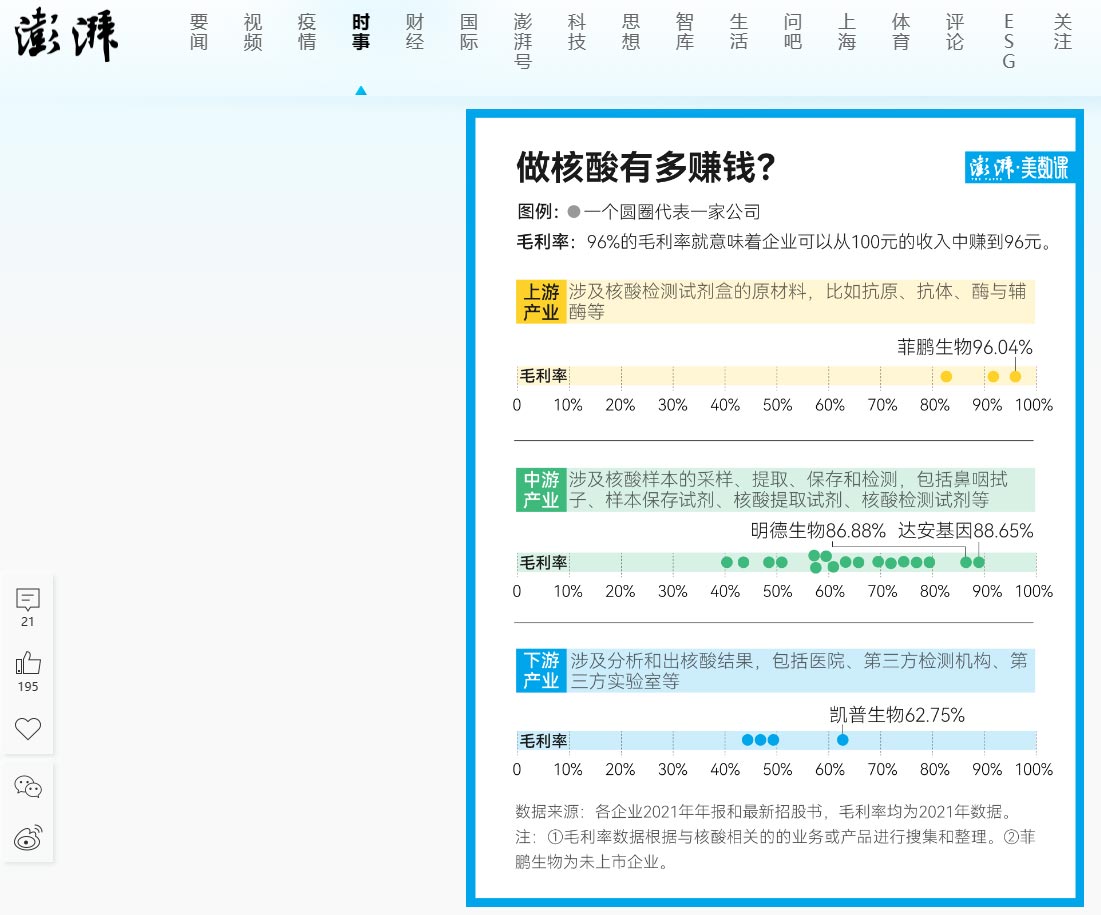Open the 视频 nav tab
This screenshot has width=1101, height=915.
(253, 32)
